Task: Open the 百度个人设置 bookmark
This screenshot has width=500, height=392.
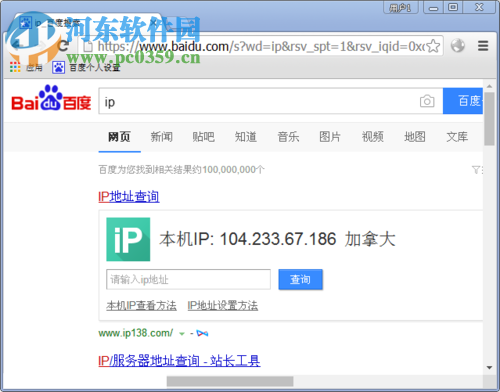Action: (x=86, y=67)
